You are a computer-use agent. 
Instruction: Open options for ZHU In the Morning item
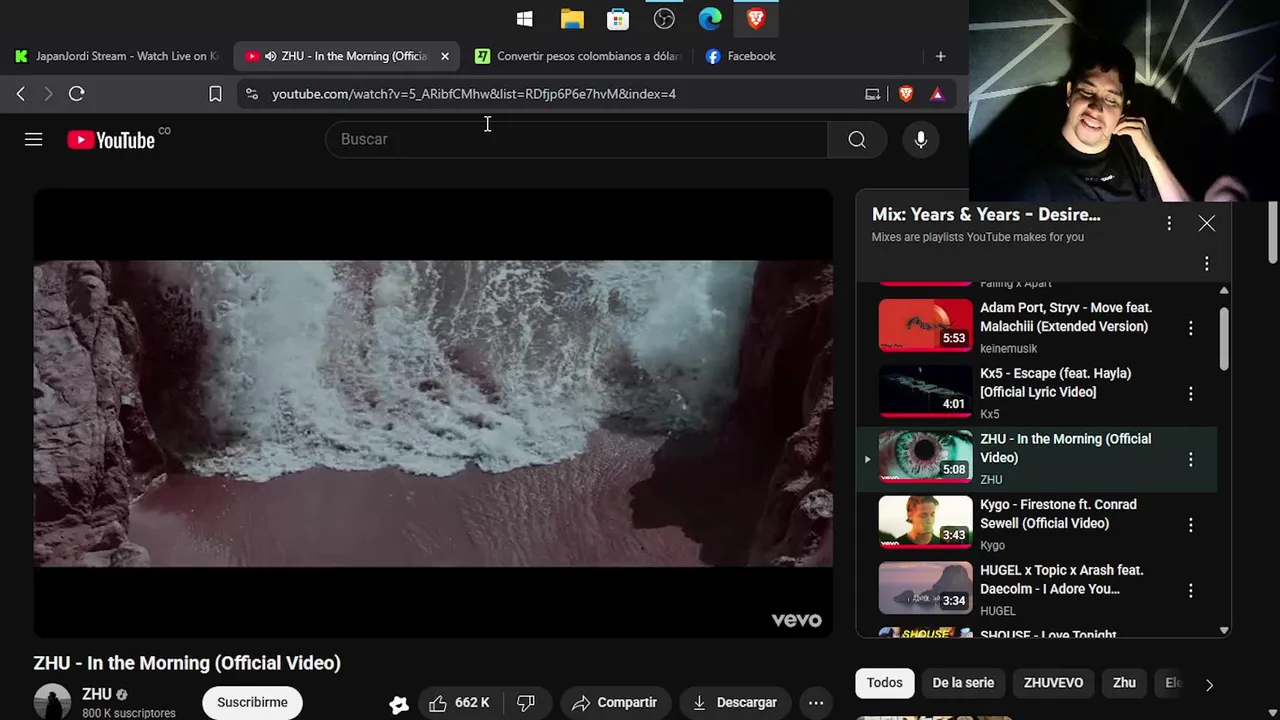[x=1191, y=459]
